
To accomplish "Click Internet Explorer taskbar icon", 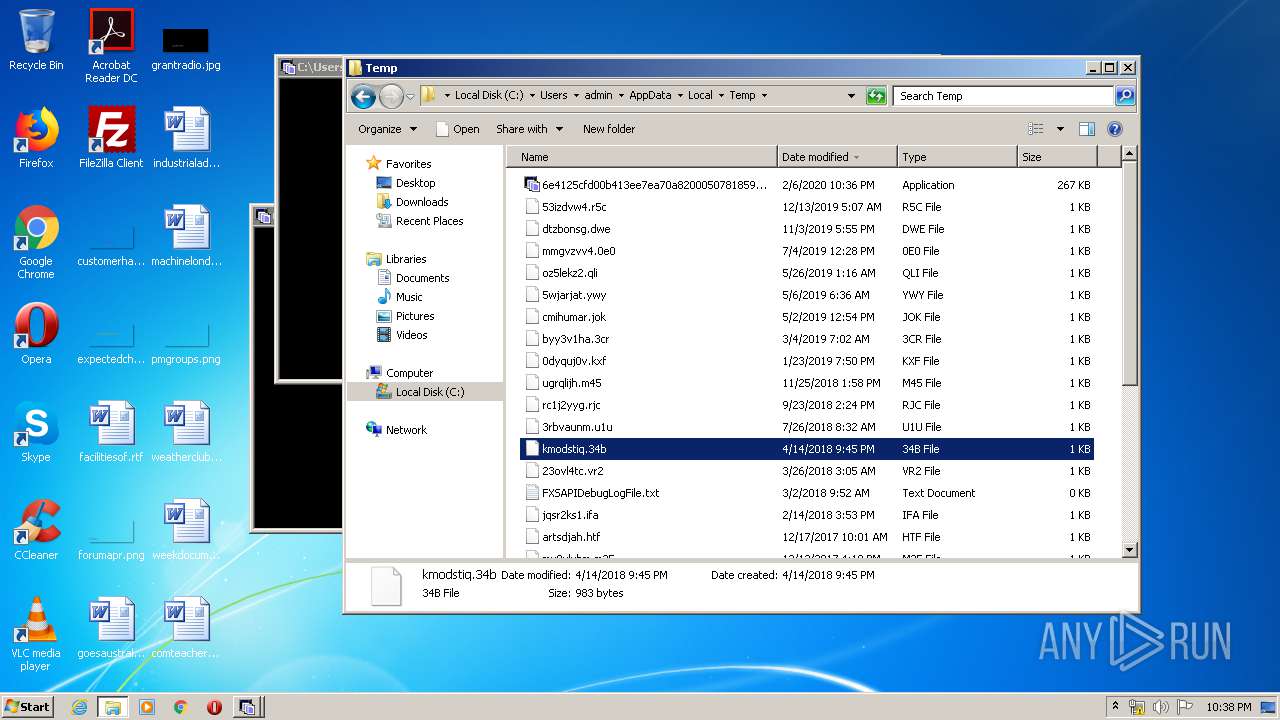I will [79, 707].
